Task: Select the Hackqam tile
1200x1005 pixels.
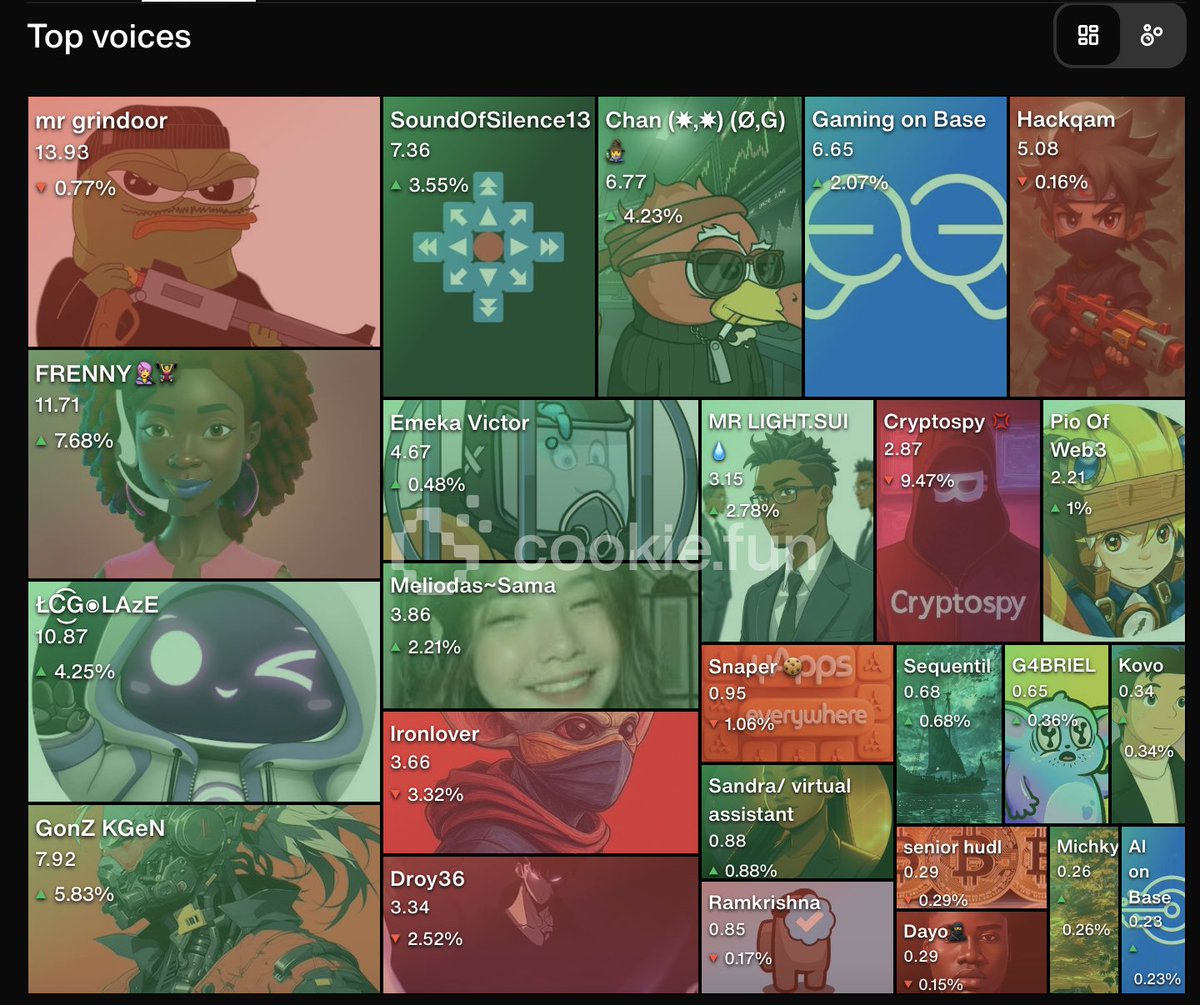Action: pyautogui.click(x=1097, y=247)
